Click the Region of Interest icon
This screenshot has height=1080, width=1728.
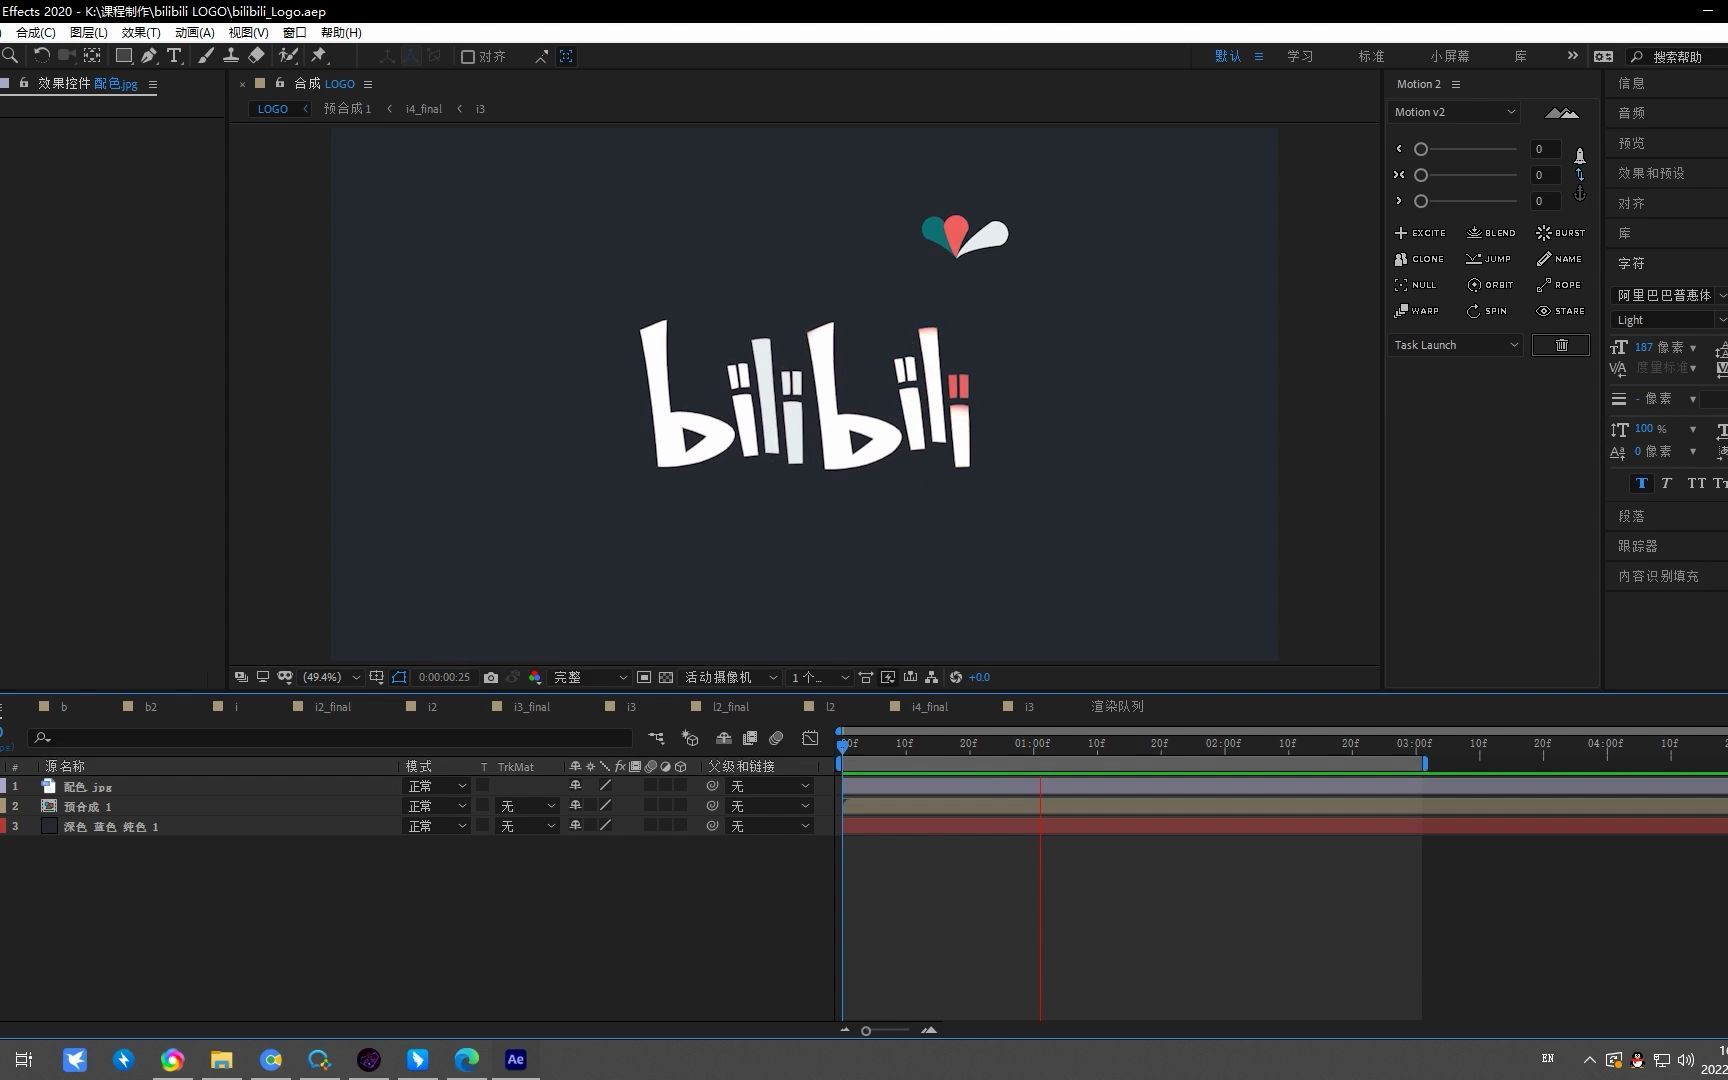[644, 677]
